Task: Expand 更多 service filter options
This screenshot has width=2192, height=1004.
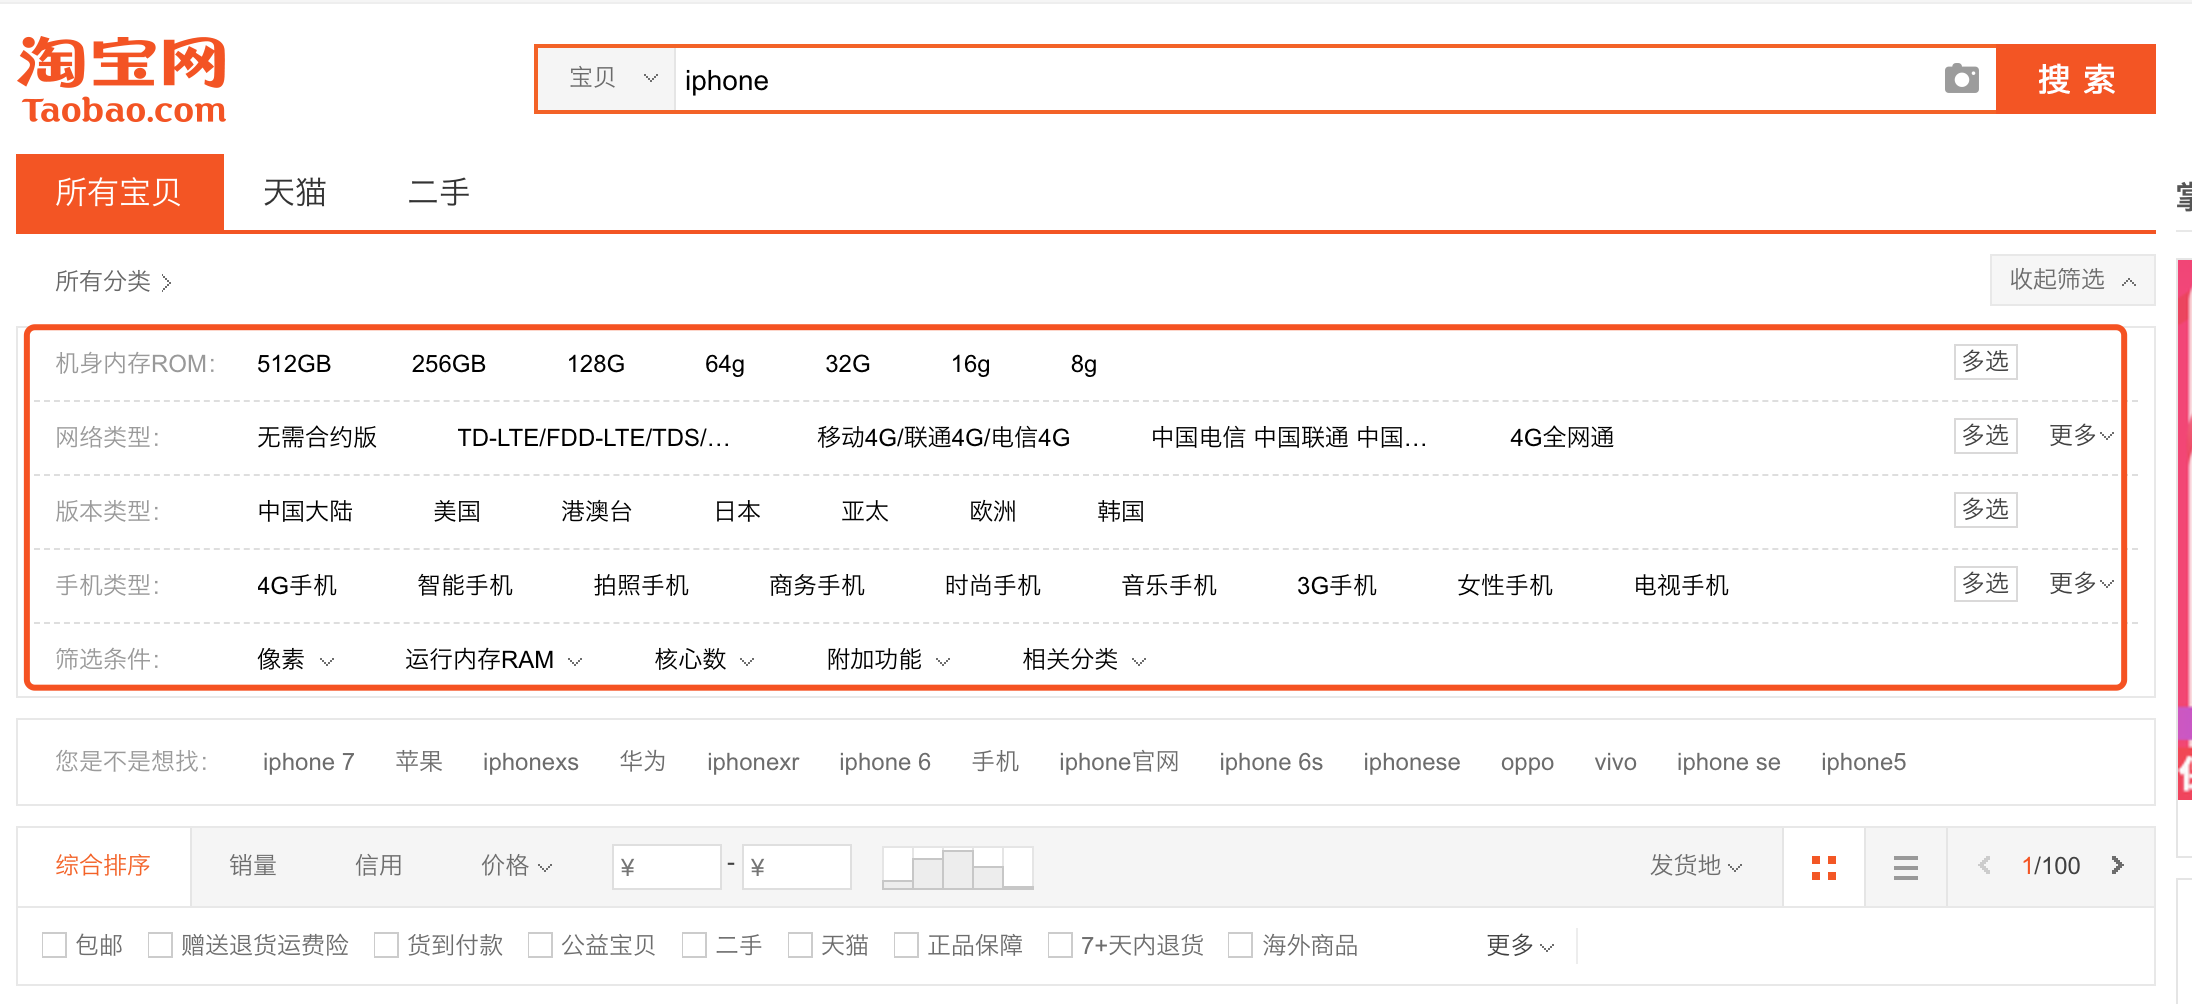Action: pyautogui.click(x=1520, y=945)
